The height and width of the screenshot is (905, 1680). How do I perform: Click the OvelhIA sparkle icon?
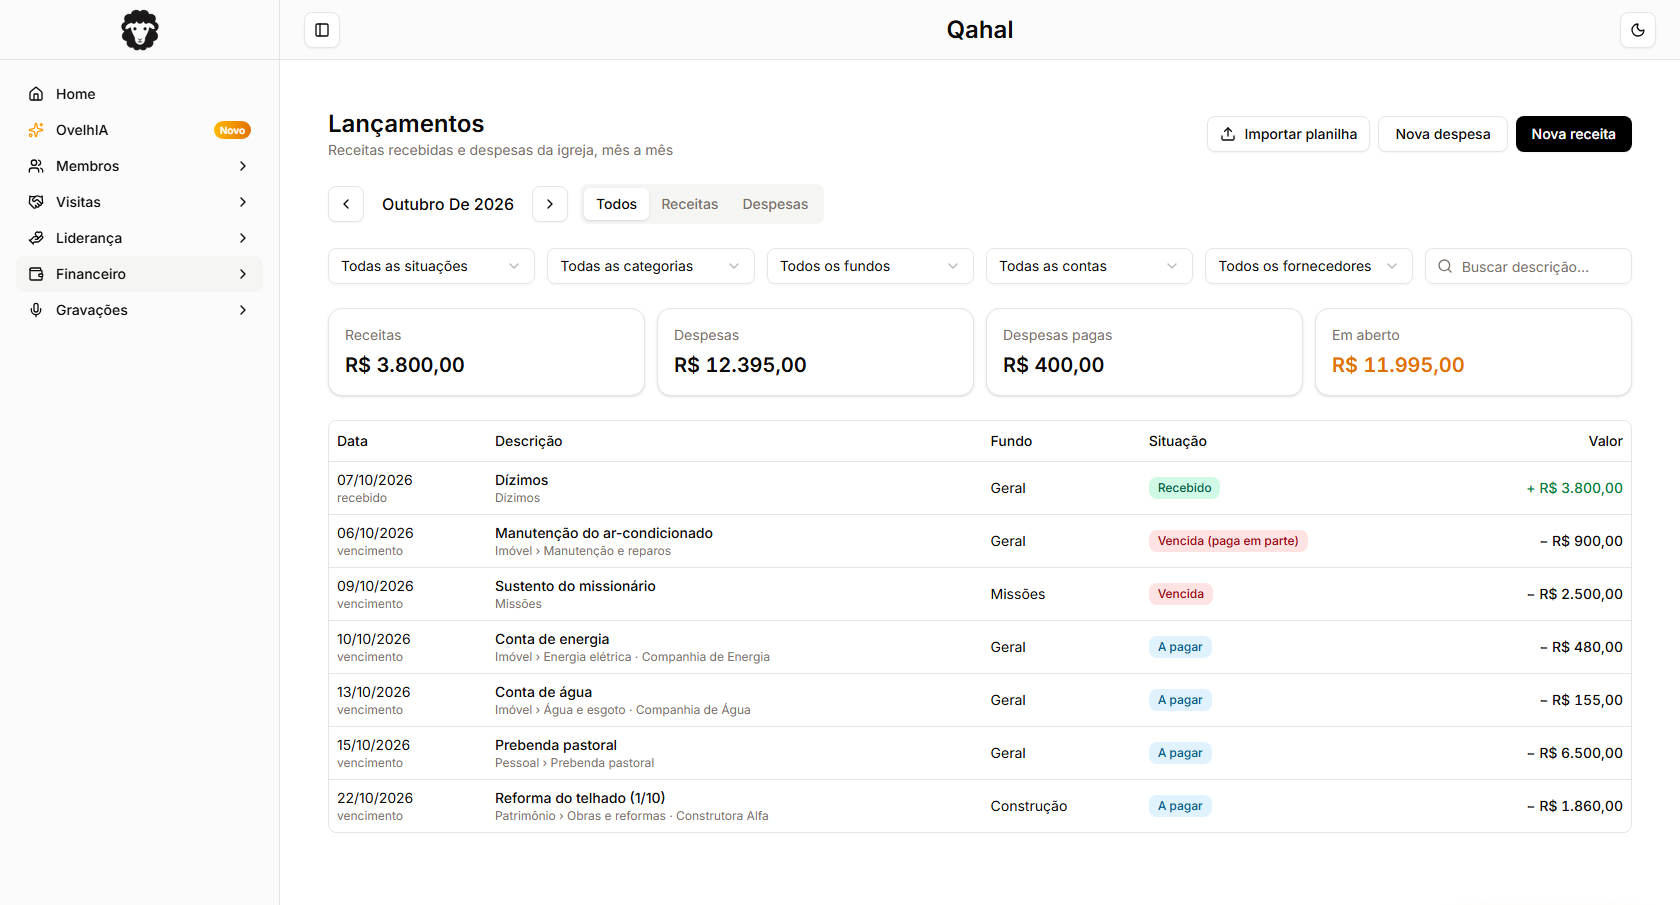pos(36,130)
